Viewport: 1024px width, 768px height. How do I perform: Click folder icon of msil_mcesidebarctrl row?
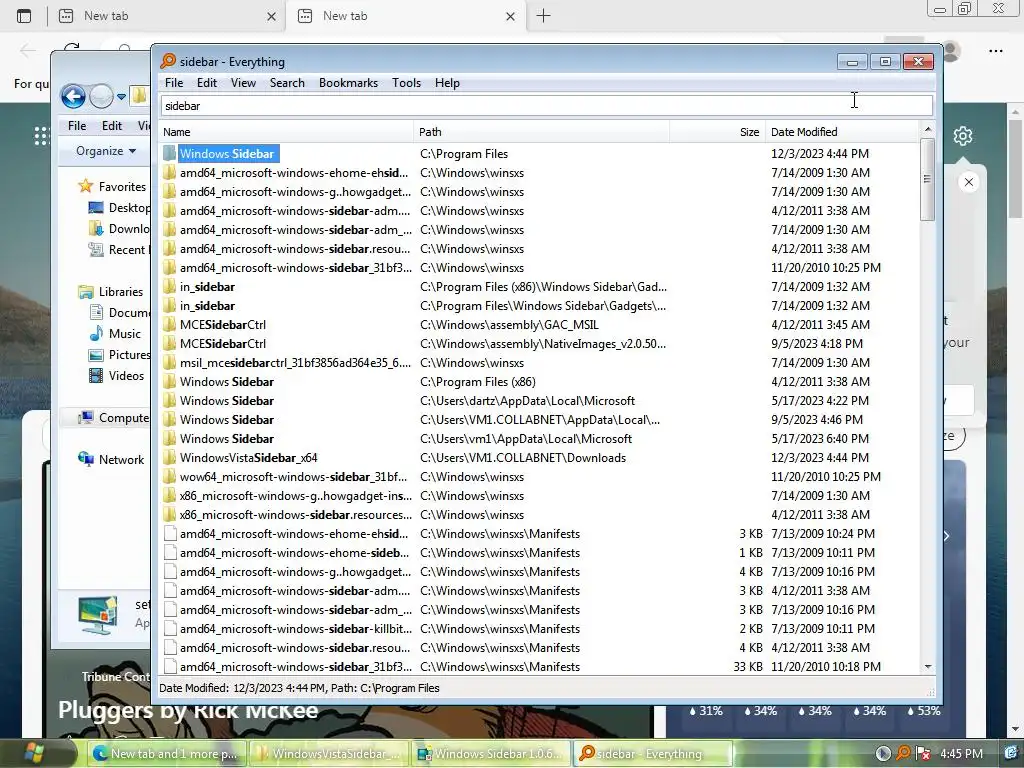point(170,362)
